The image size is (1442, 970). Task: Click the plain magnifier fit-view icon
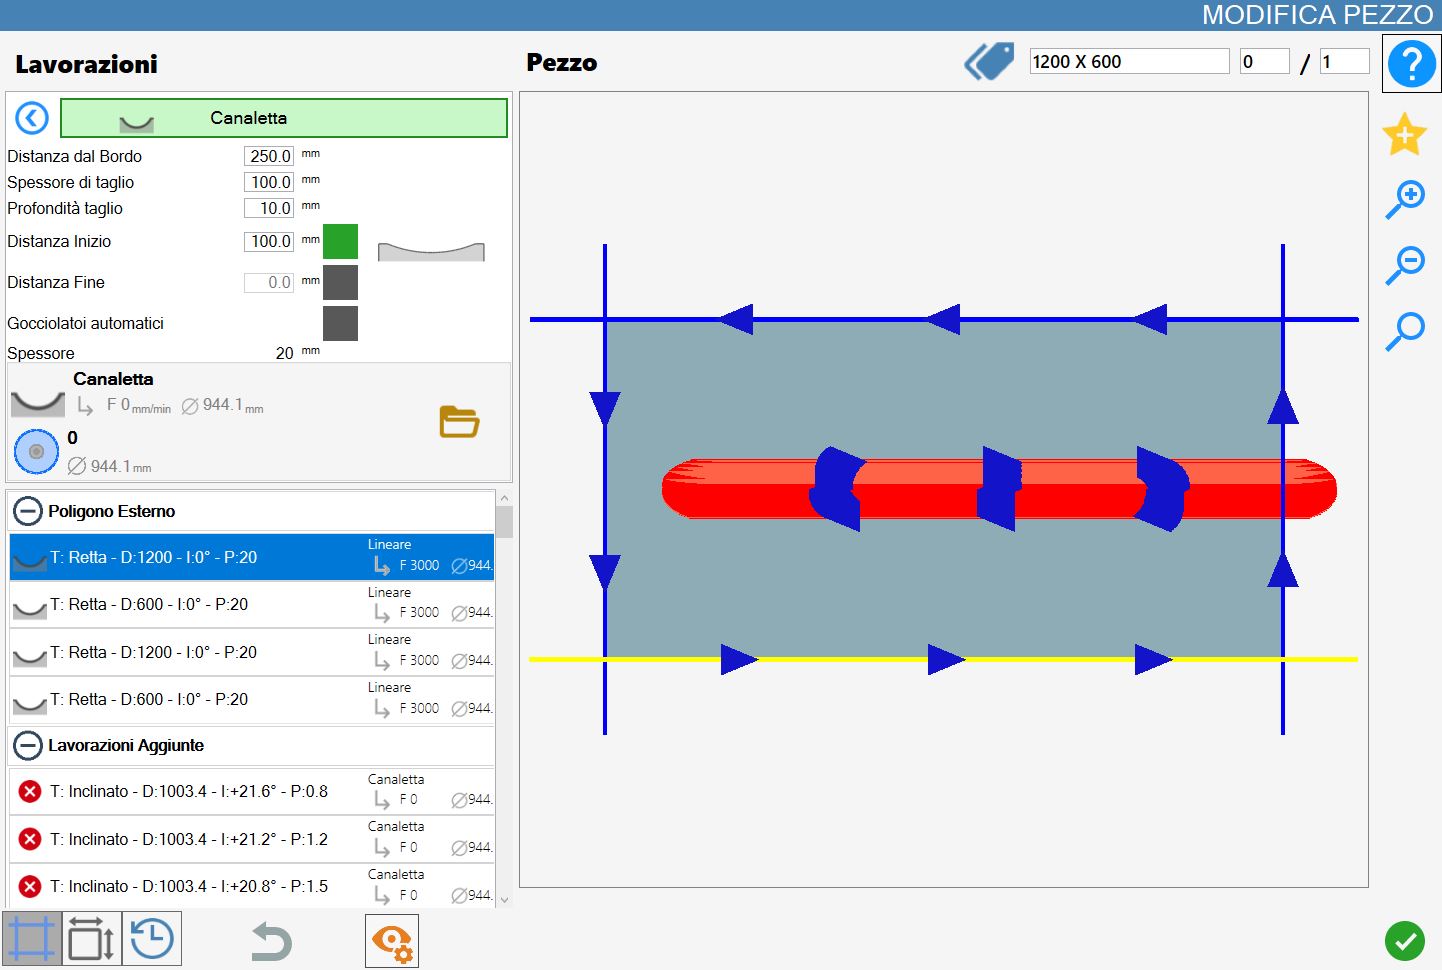tap(1405, 330)
